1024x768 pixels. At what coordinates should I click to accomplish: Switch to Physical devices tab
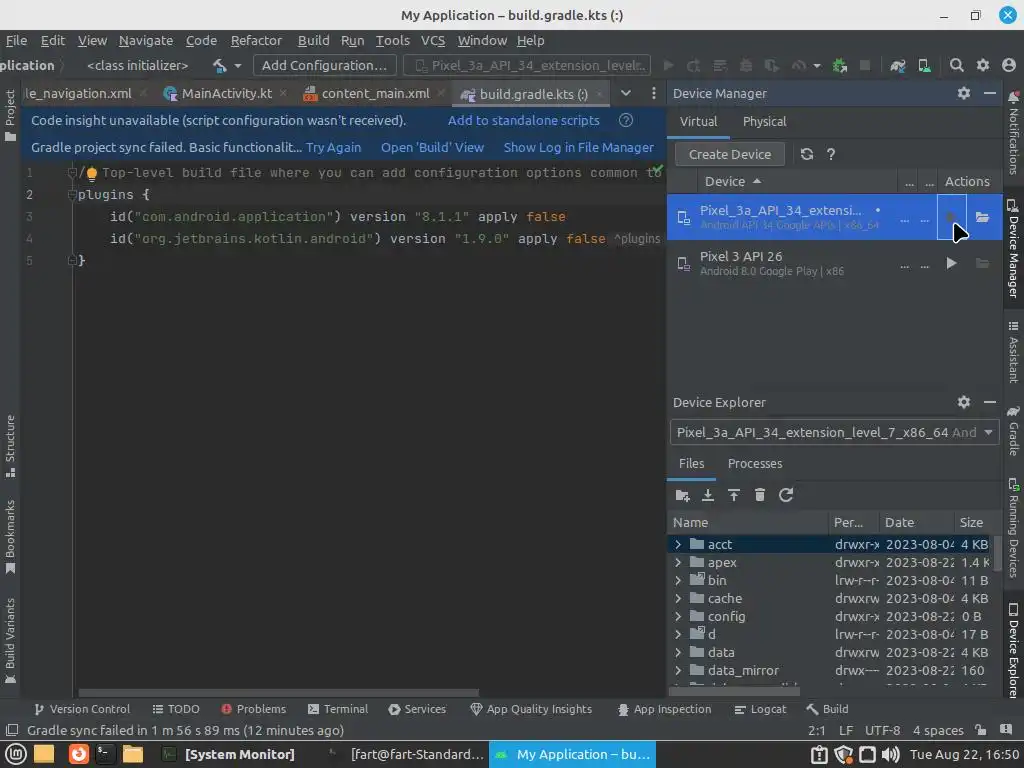click(x=764, y=121)
